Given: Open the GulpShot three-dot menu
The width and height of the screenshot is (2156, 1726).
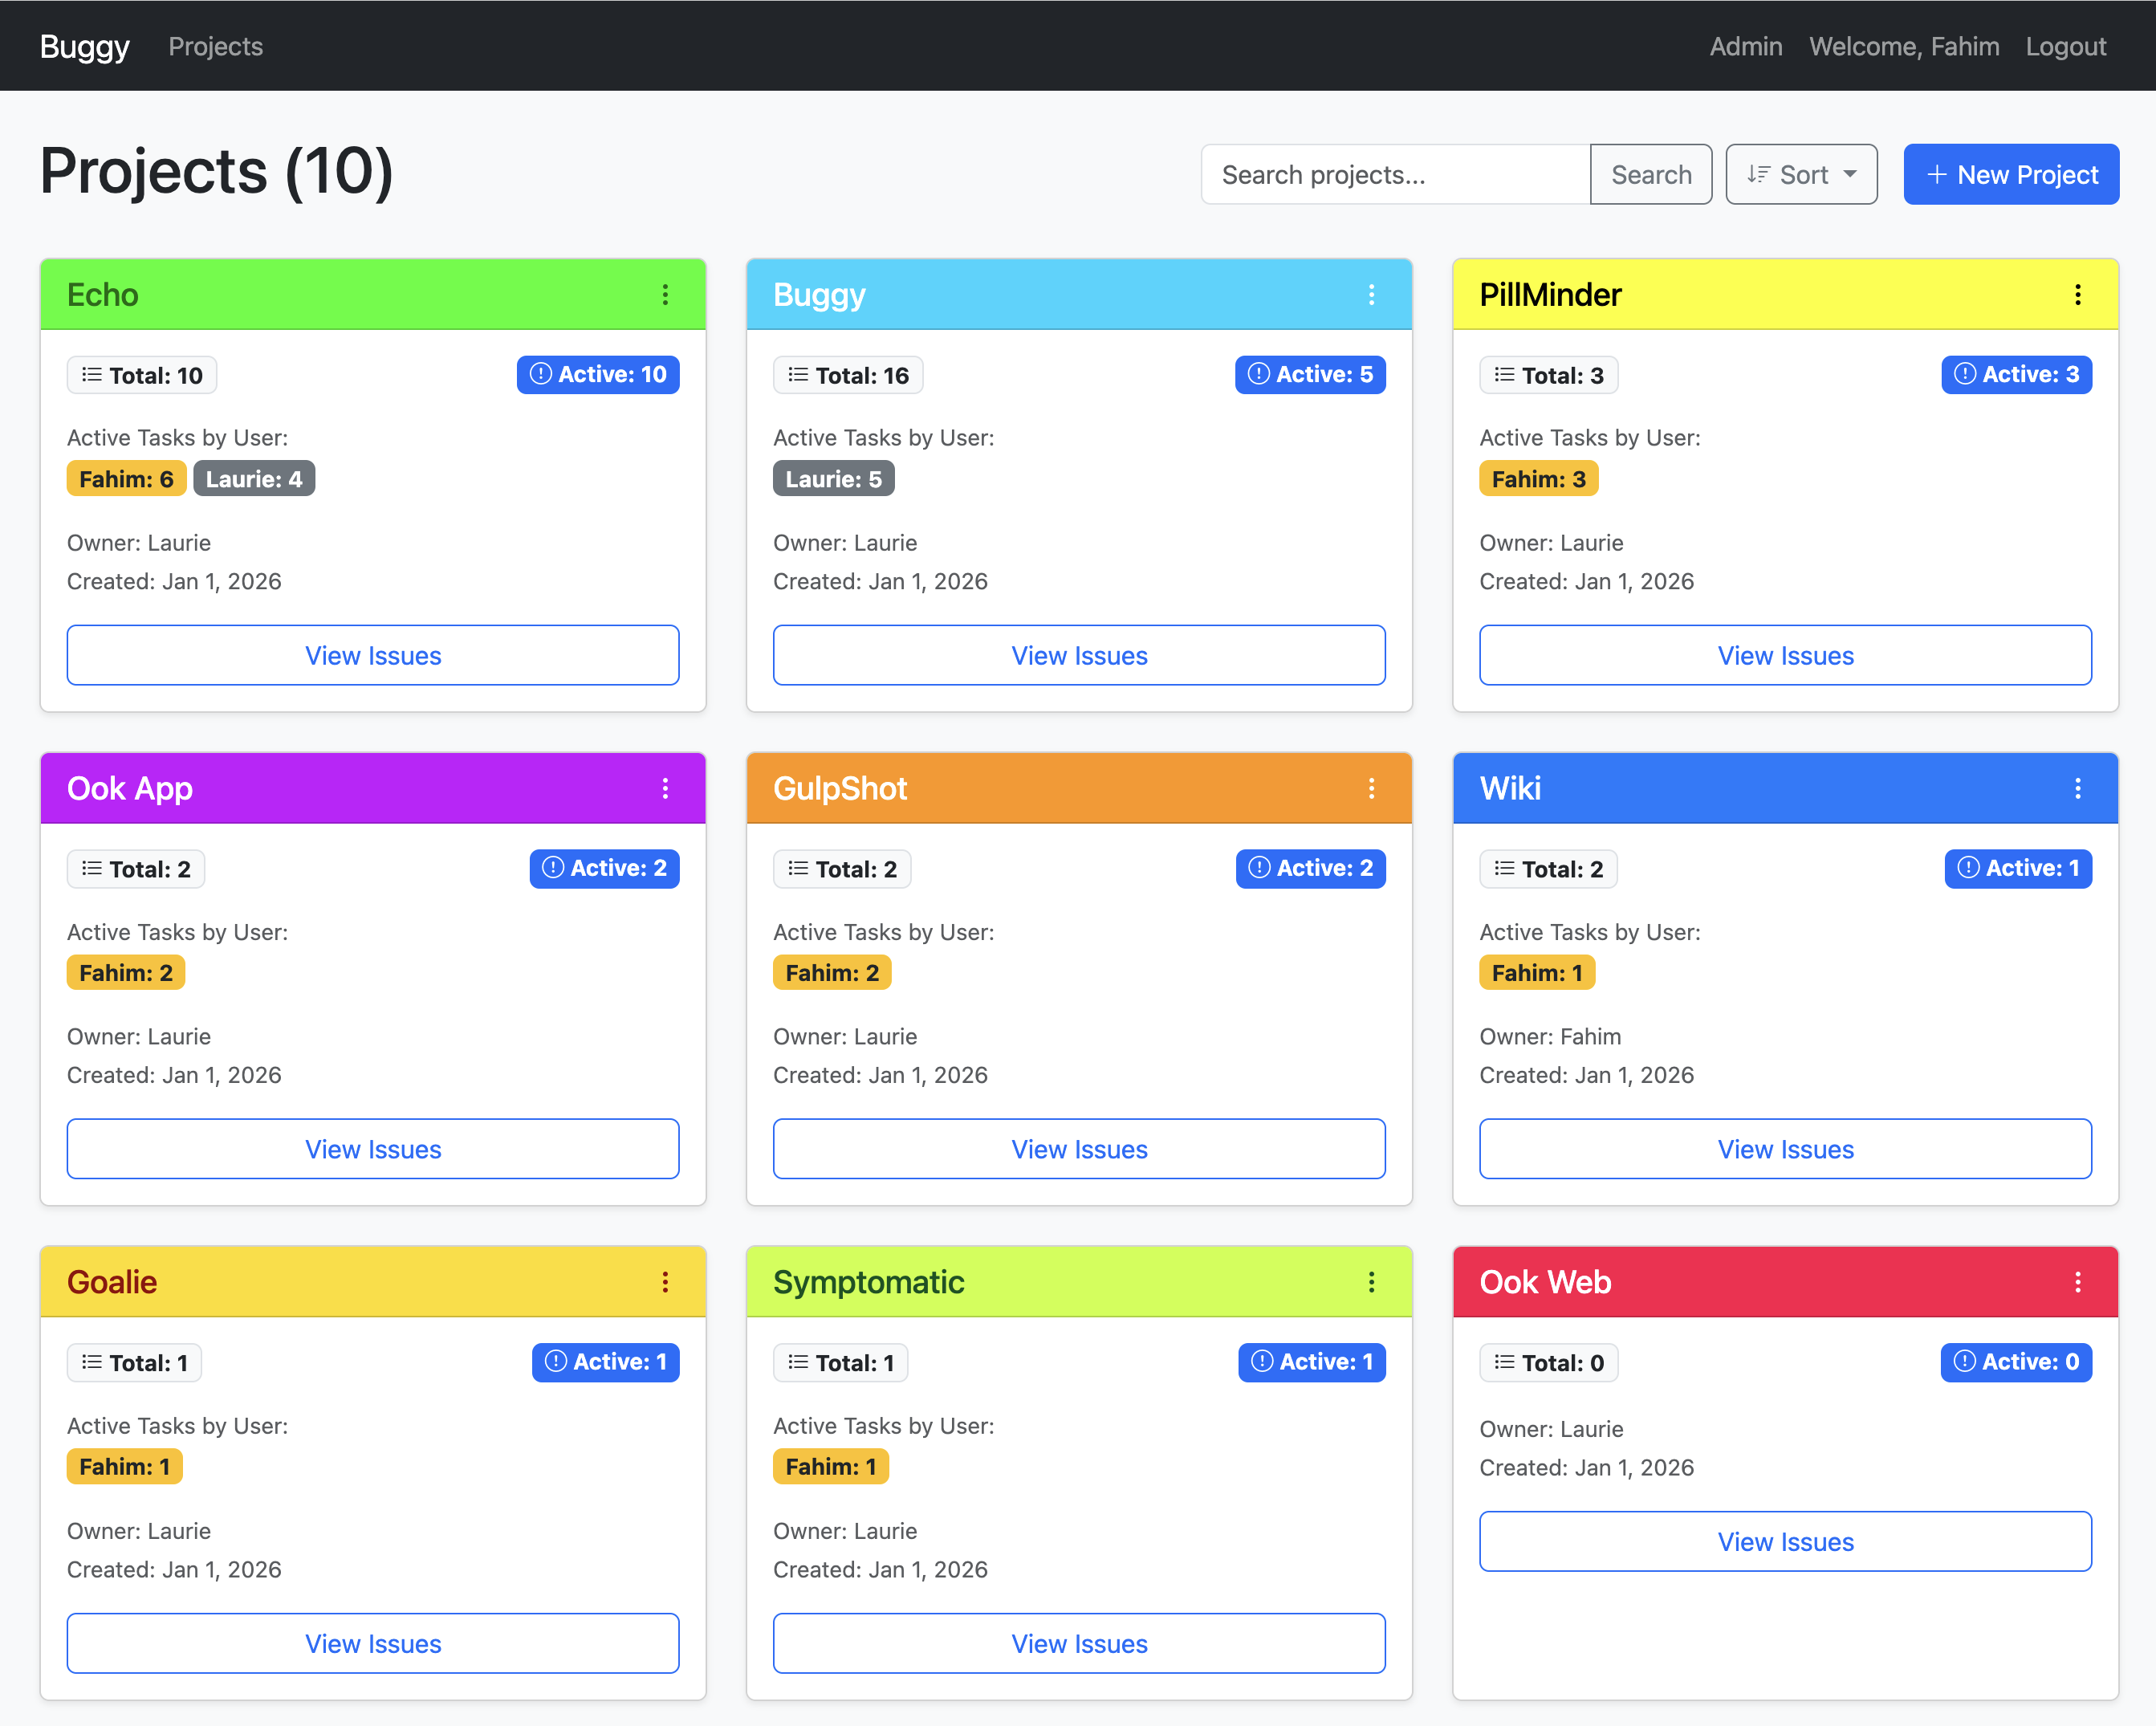Looking at the screenshot, I should (x=1371, y=788).
